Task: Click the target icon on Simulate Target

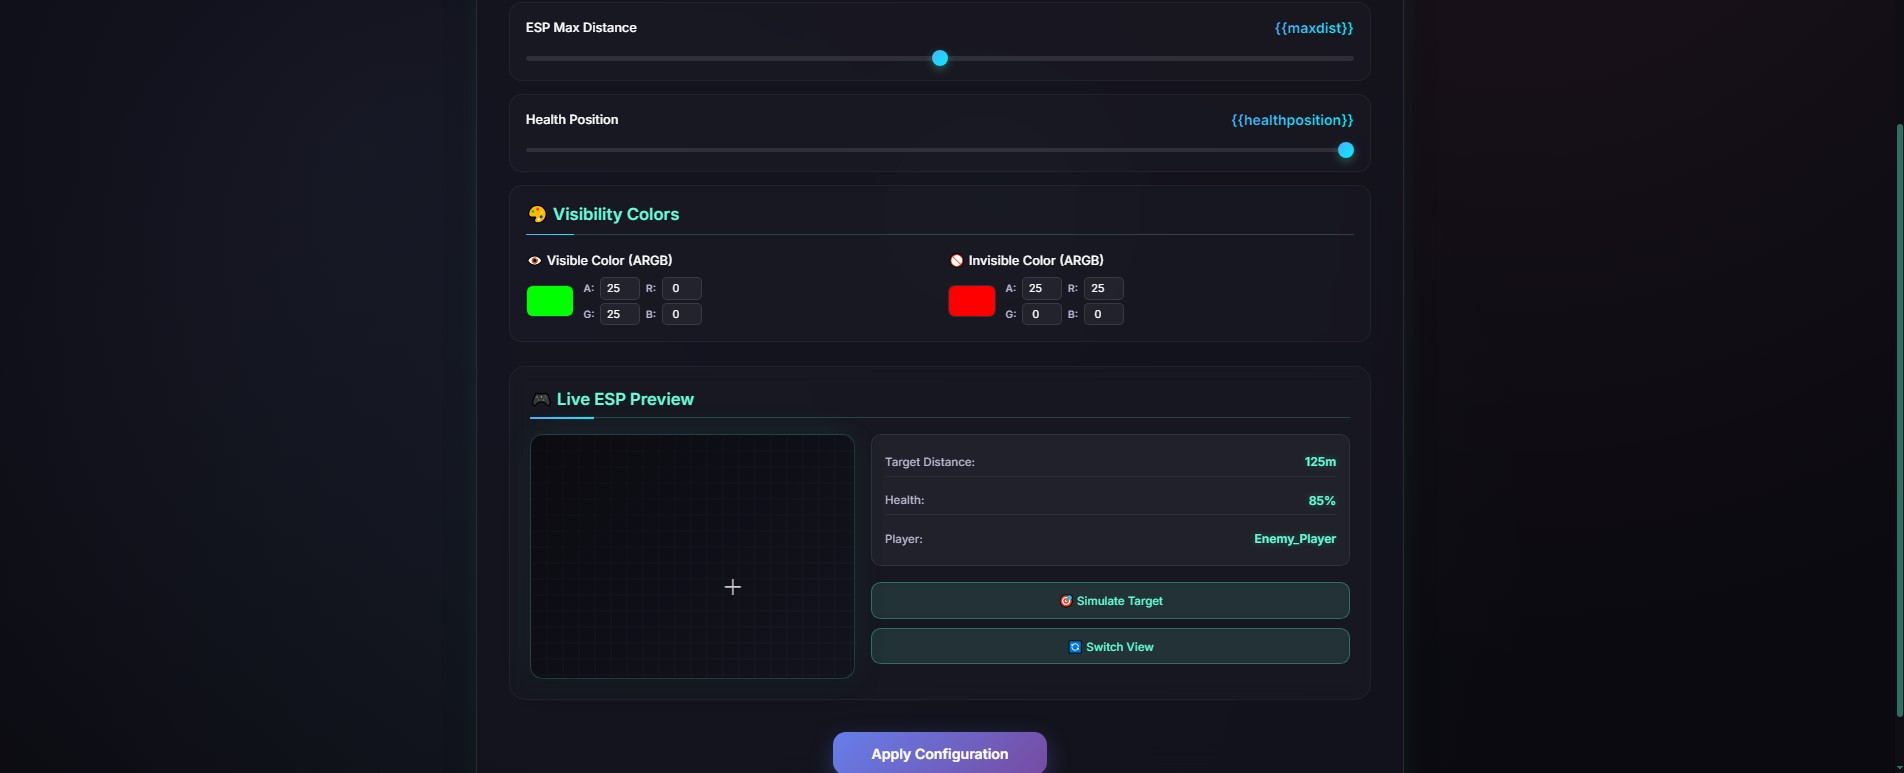Action: click(1066, 601)
